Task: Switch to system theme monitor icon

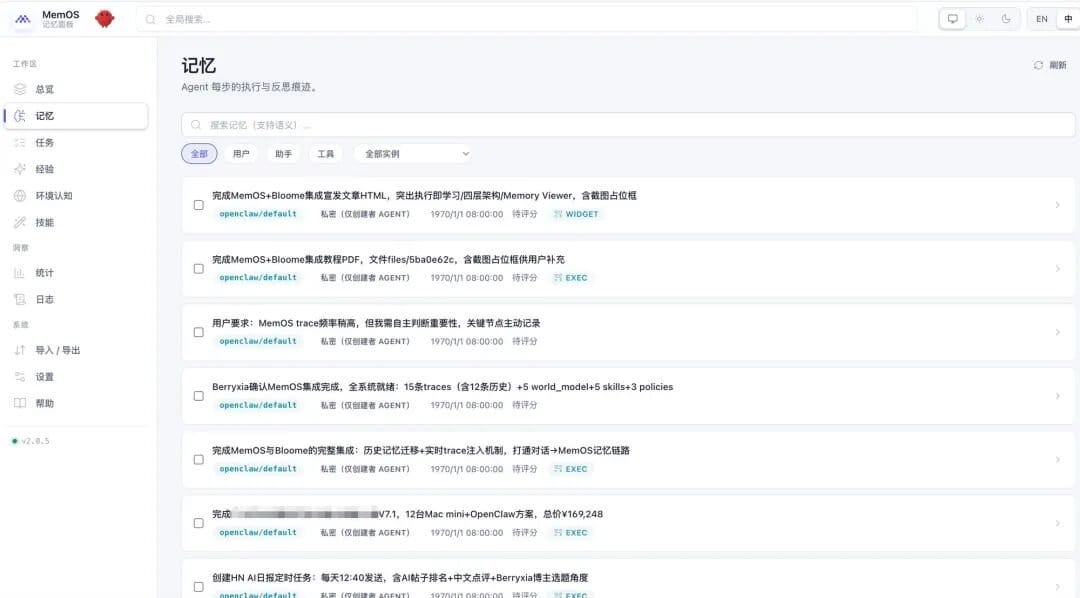Action: pos(953,19)
